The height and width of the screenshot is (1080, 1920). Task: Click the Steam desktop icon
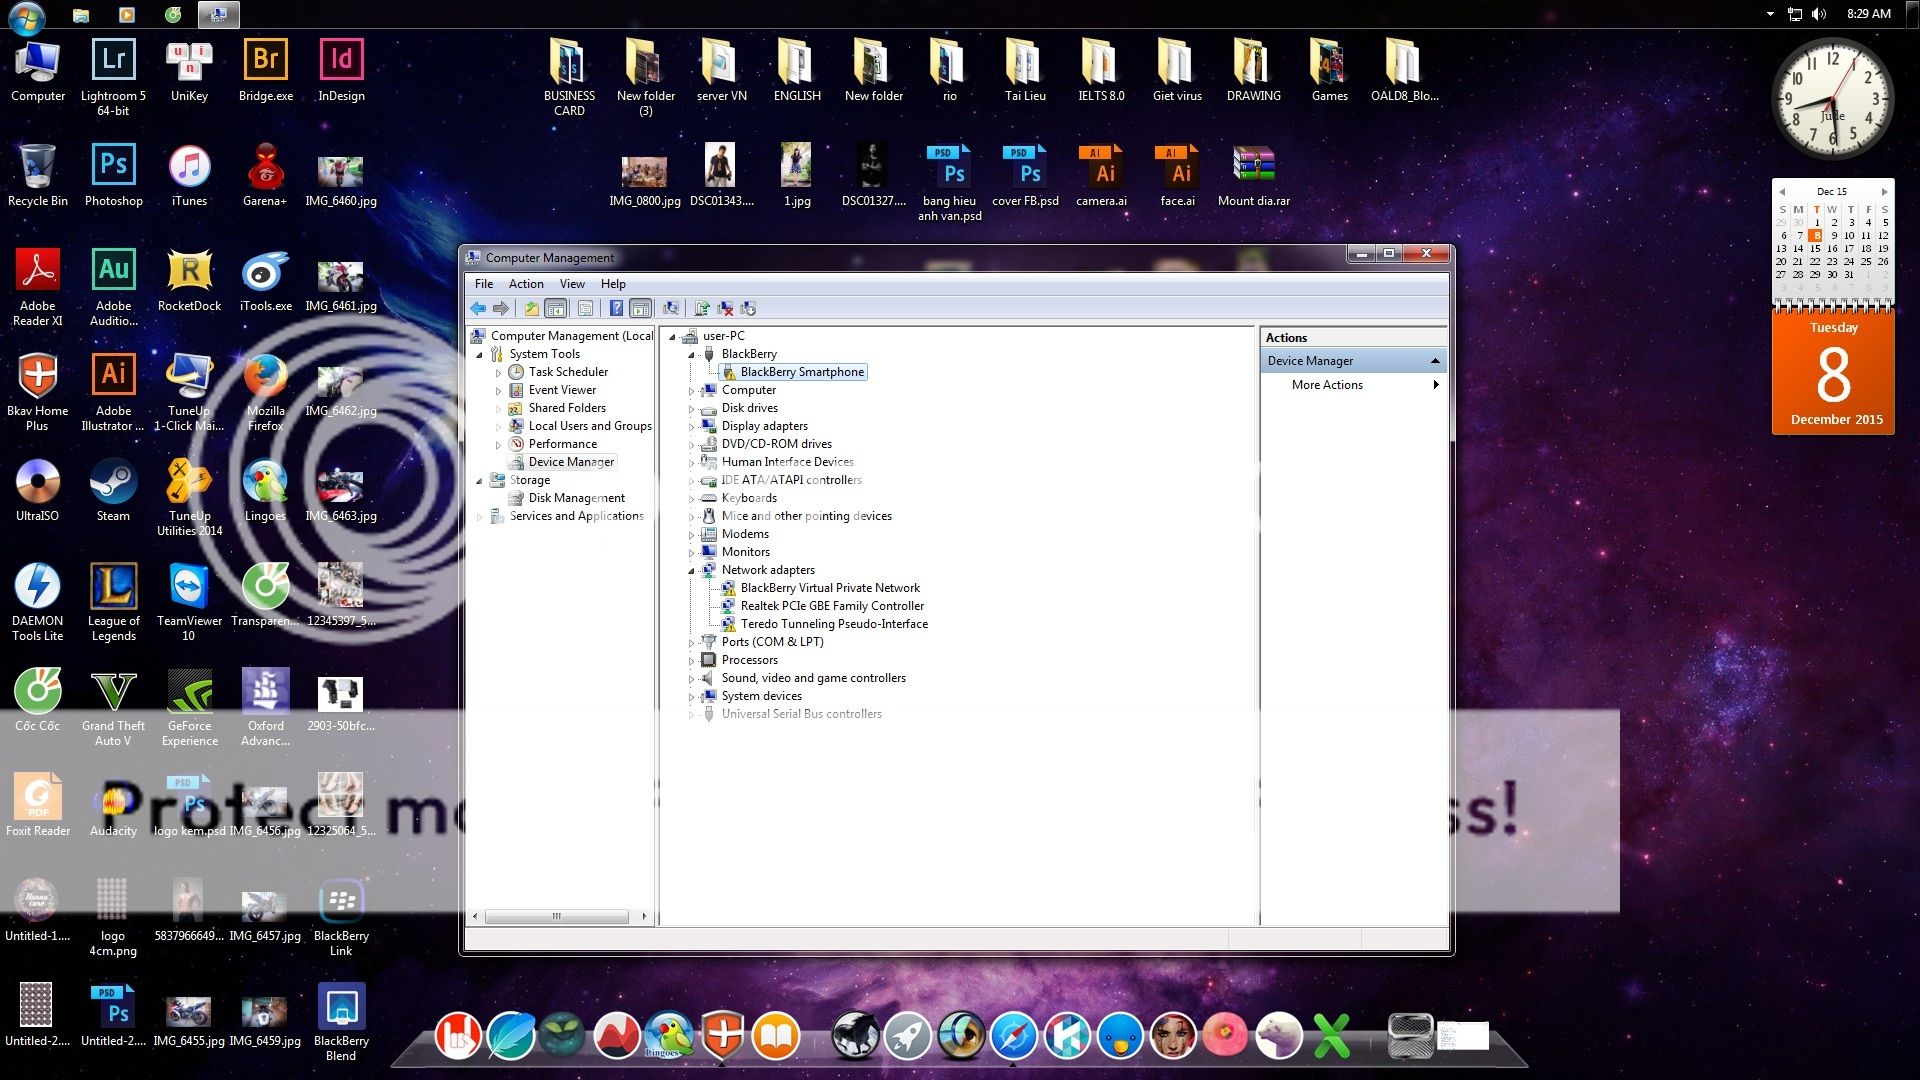[113, 490]
